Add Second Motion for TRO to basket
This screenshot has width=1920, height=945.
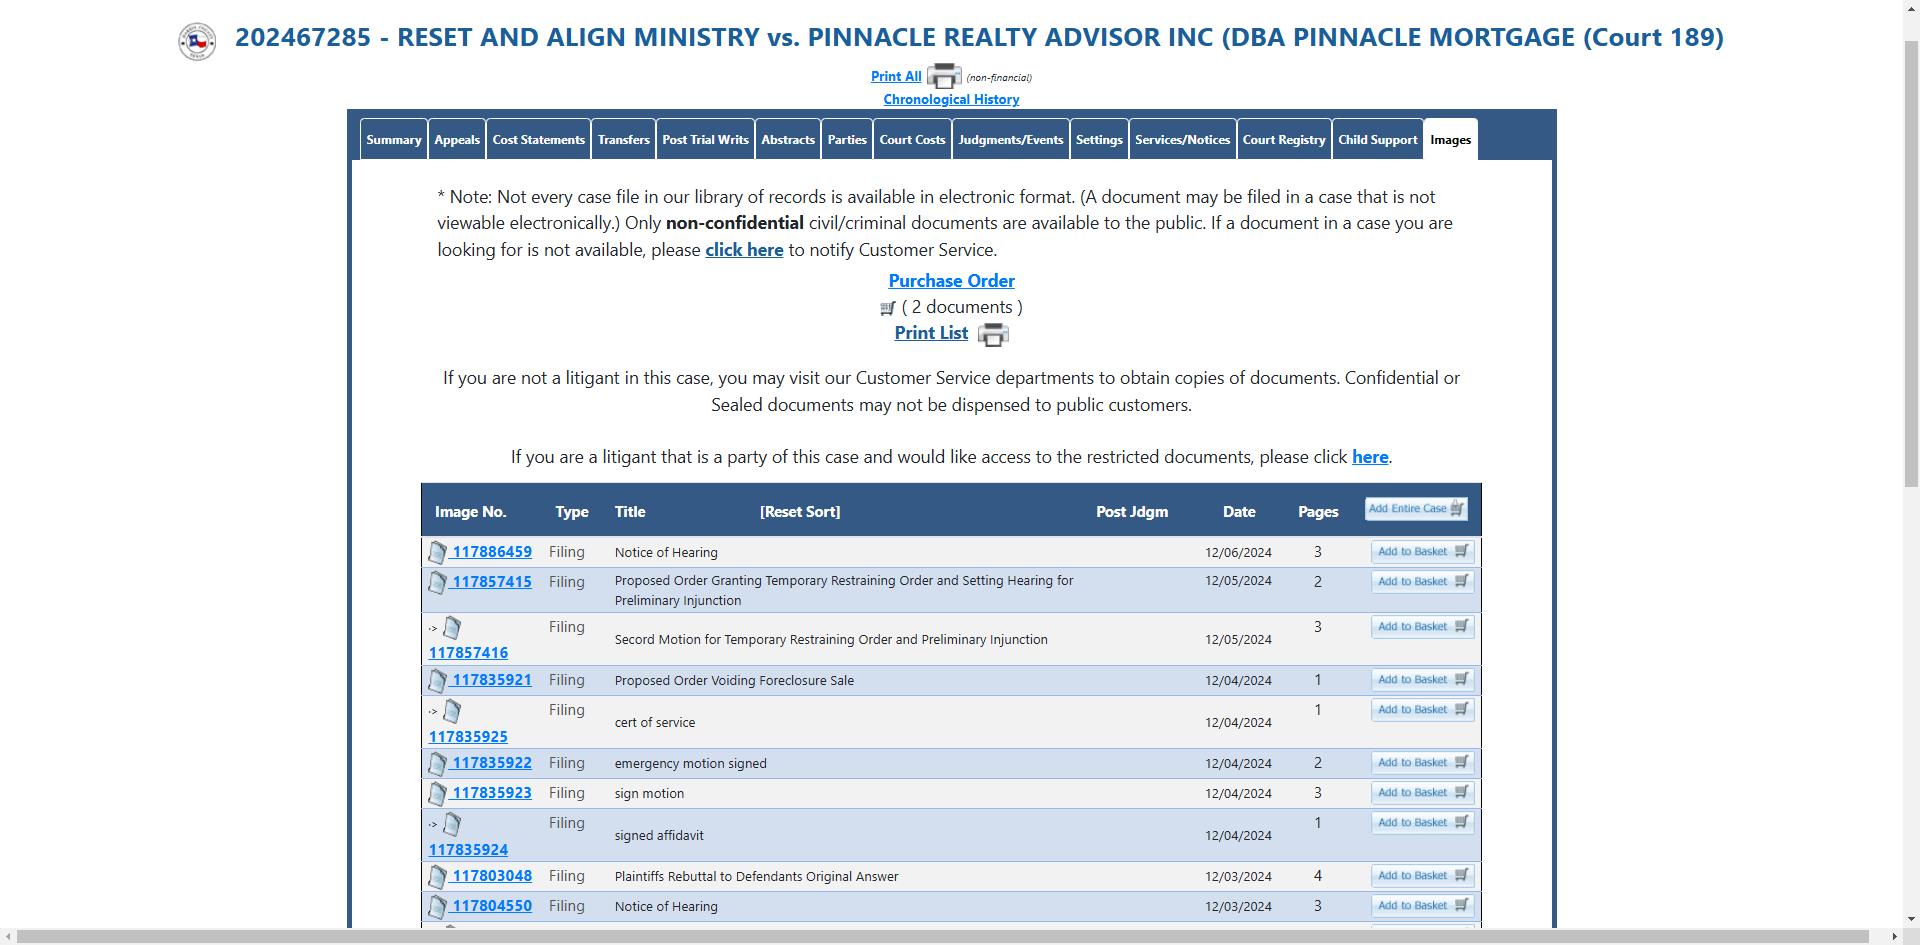pyautogui.click(x=1422, y=627)
